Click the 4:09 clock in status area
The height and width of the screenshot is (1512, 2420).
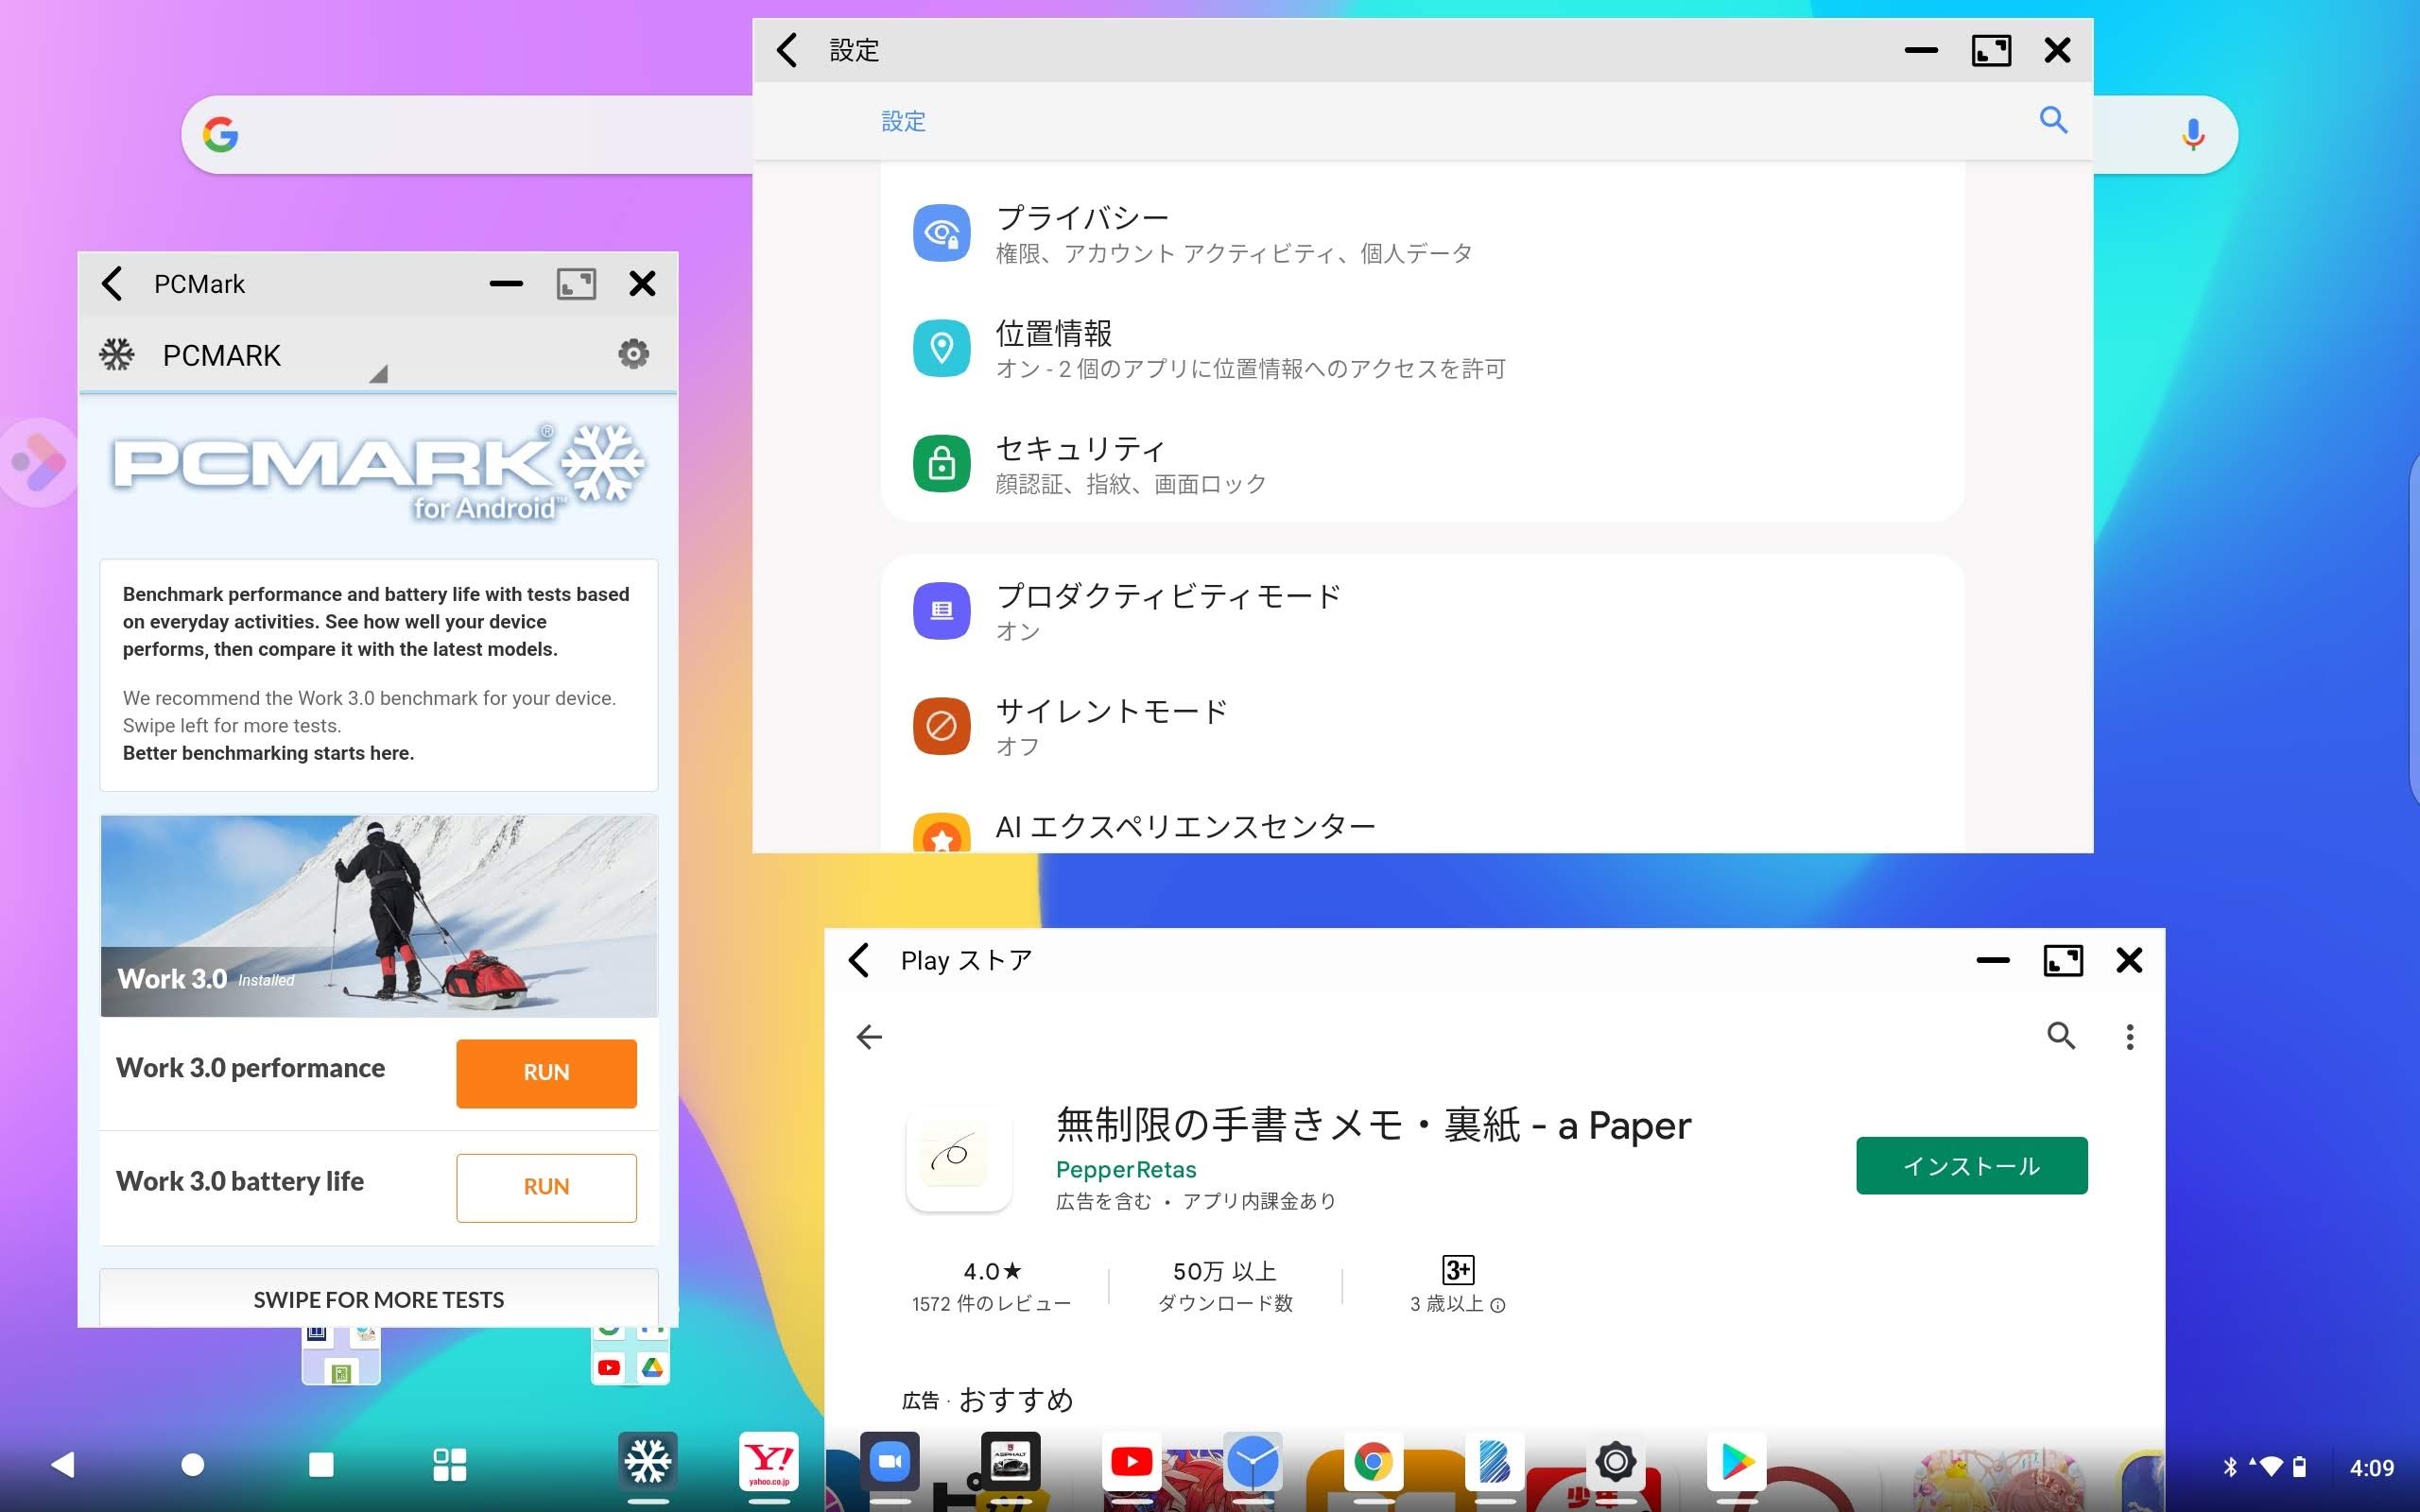coord(2371,1467)
